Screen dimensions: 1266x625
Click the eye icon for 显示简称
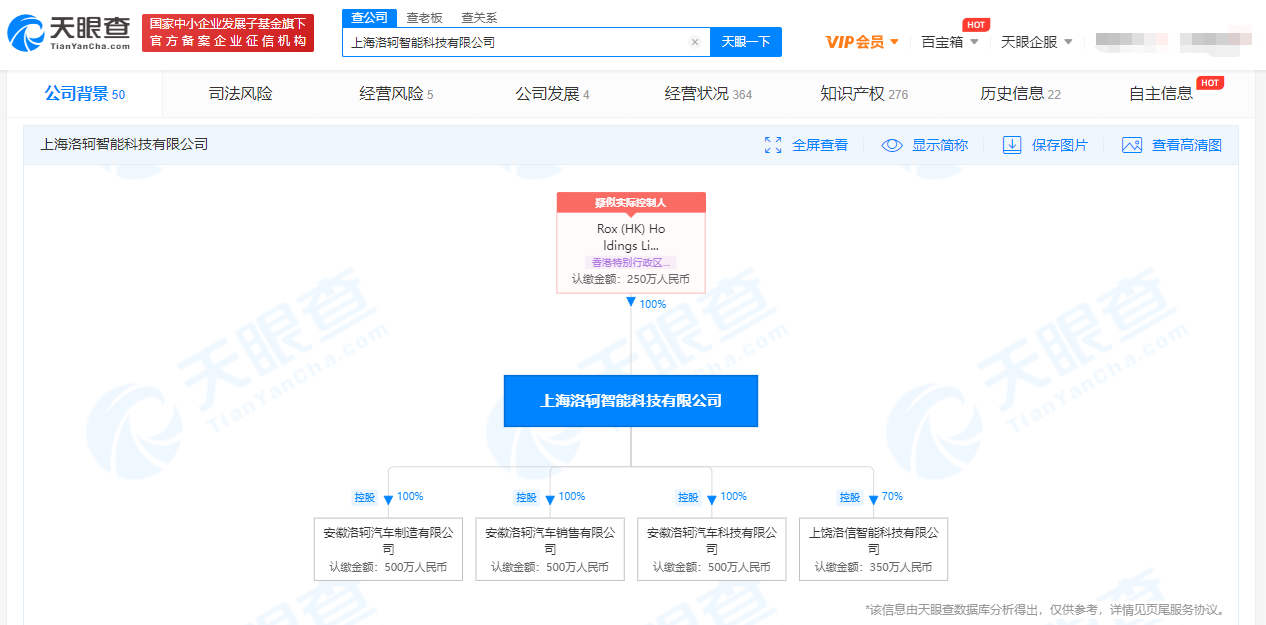pos(892,145)
